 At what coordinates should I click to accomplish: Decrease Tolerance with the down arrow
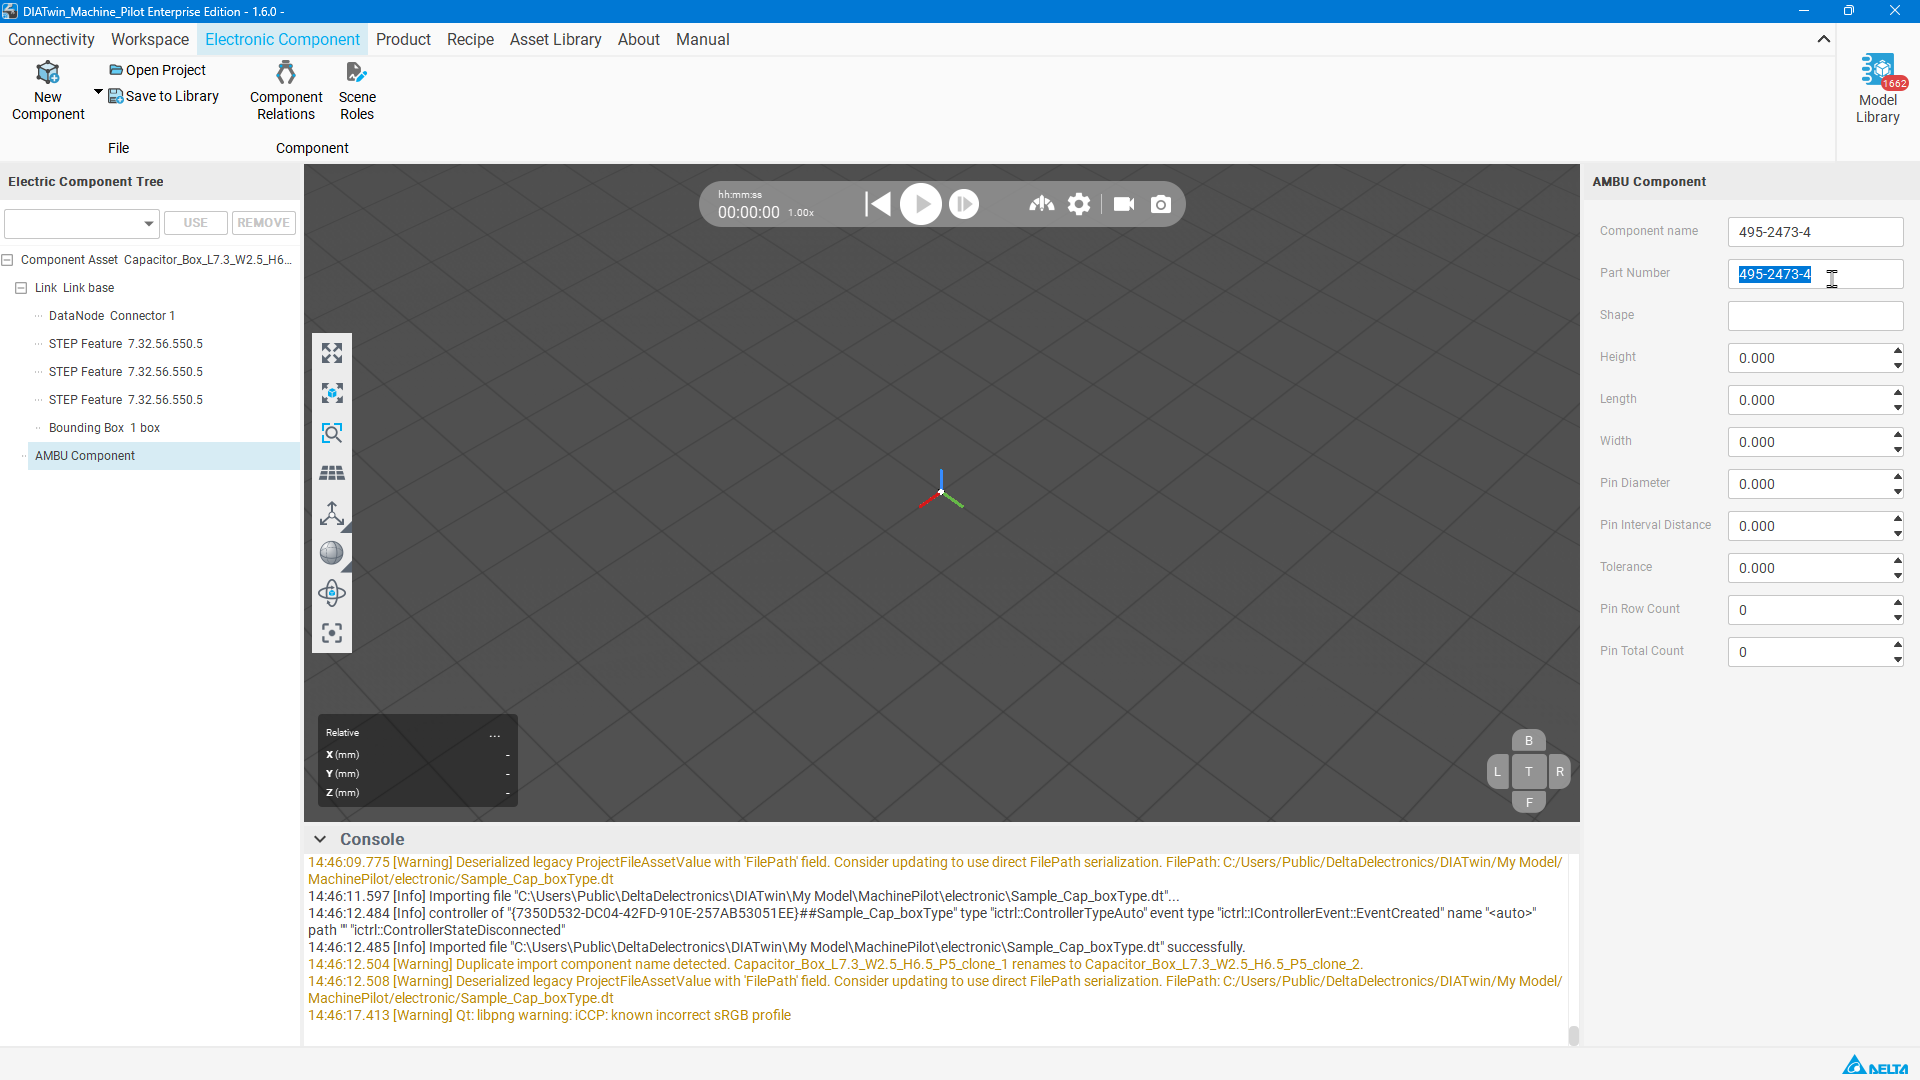coord(1898,576)
